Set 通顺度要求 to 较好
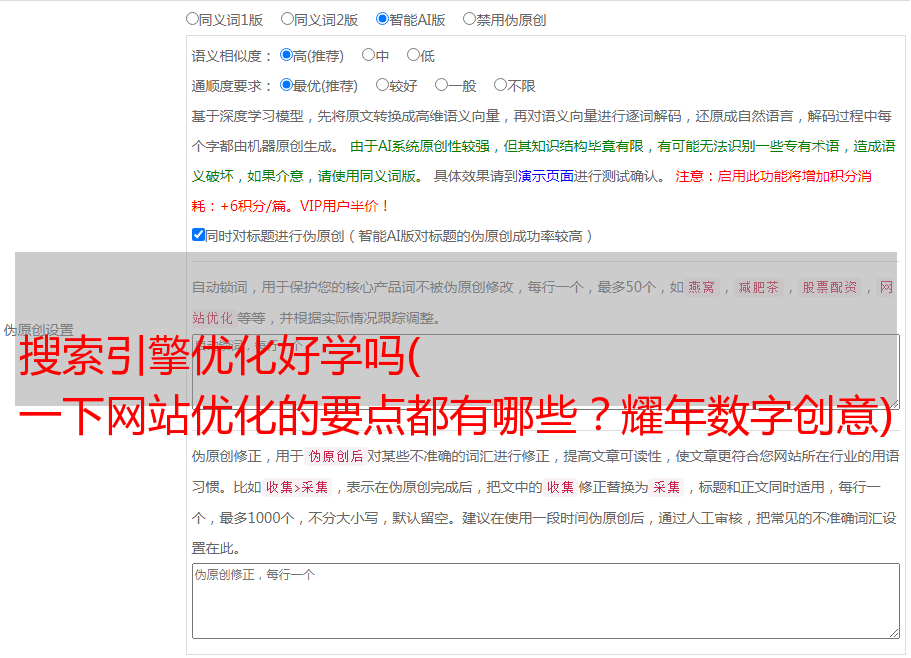This screenshot has height=658, width=911. (382, 85)
